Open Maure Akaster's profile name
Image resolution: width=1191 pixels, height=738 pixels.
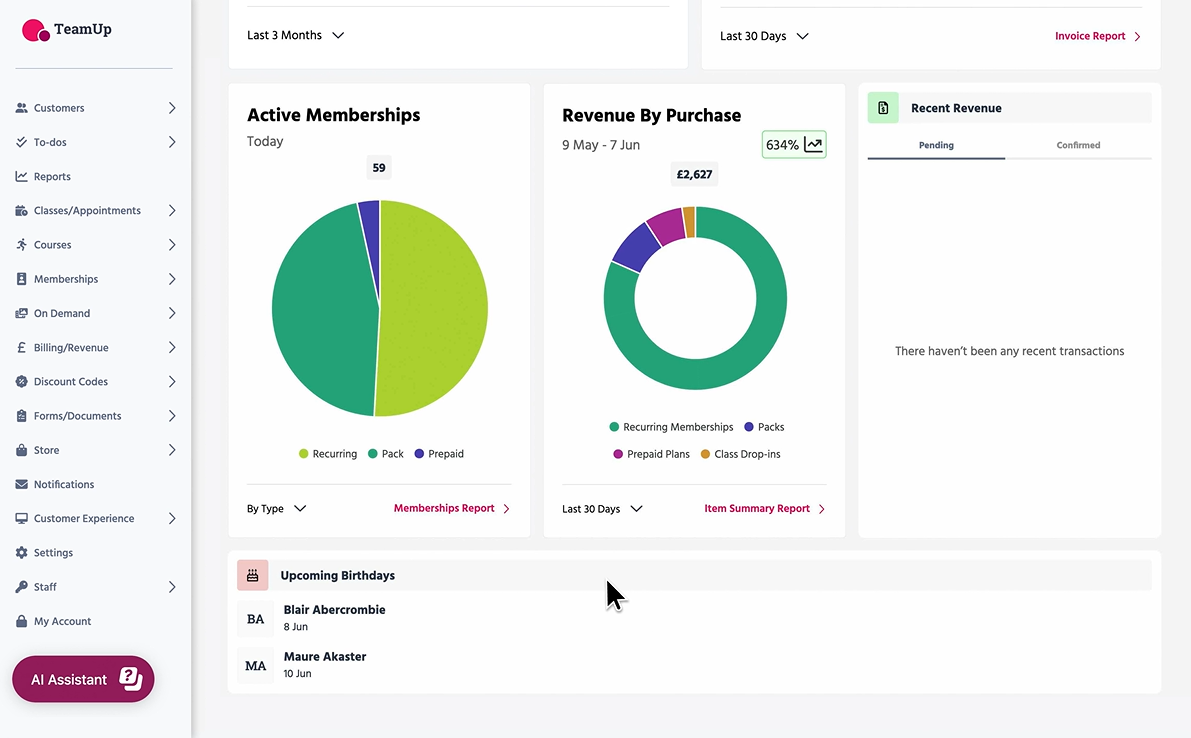[x=324, y=657]
